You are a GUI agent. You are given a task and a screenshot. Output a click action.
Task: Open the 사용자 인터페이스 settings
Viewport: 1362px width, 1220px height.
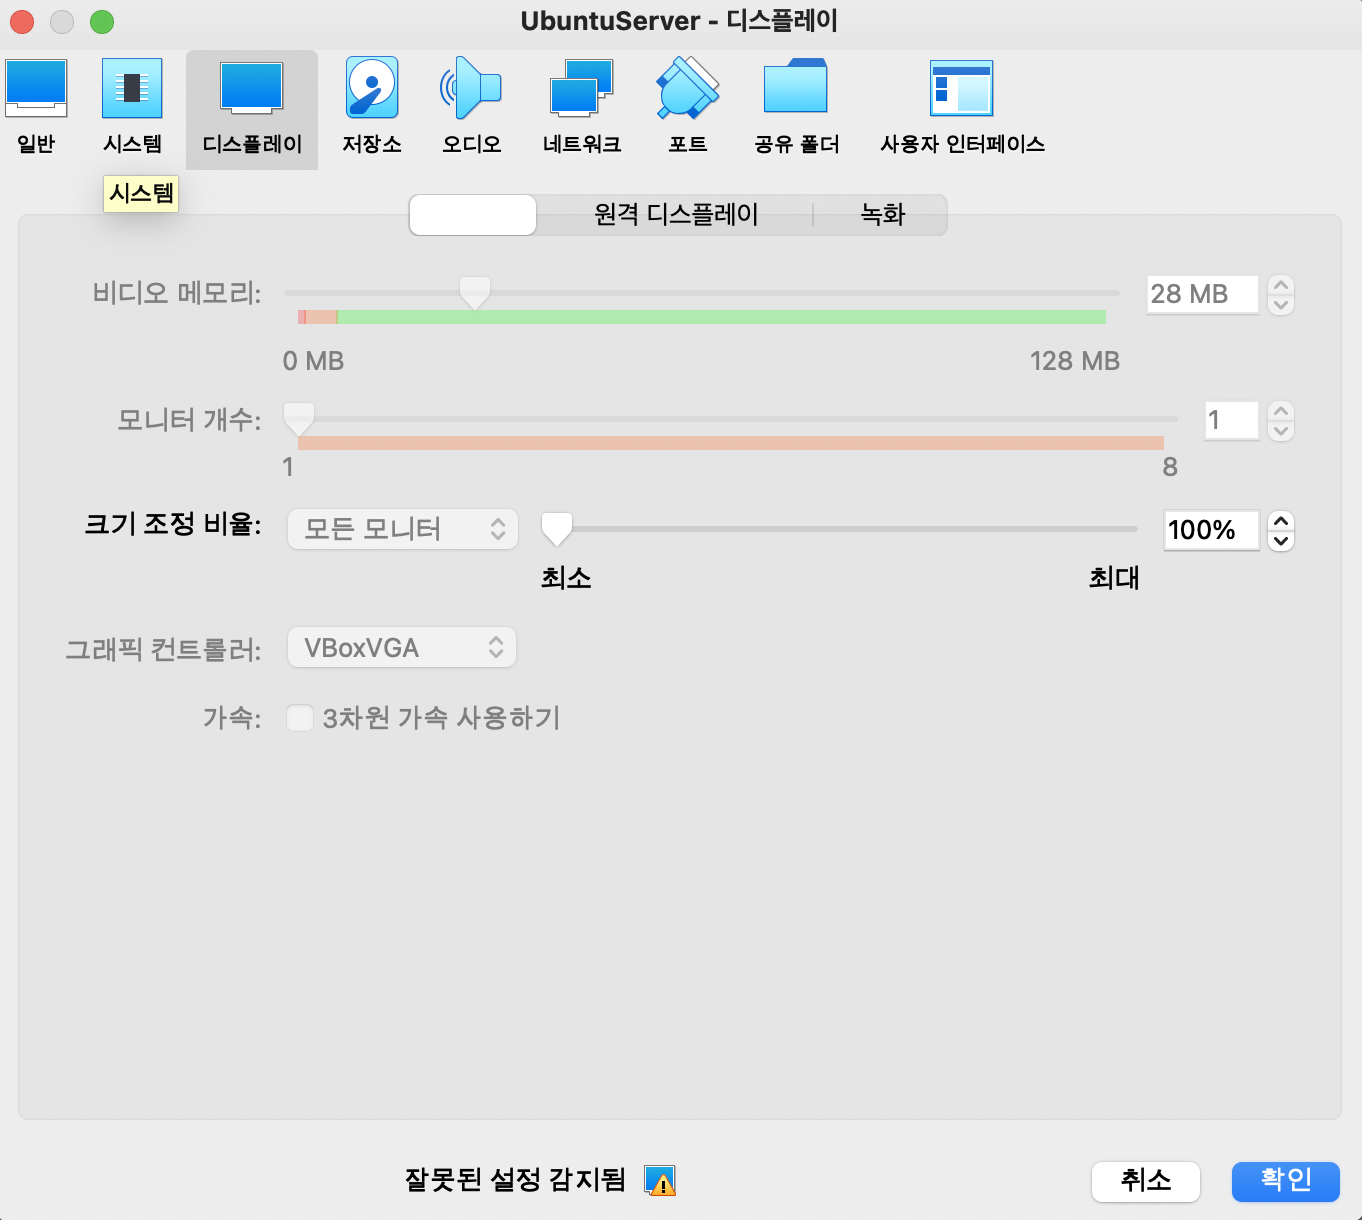click(x=962, y=108)
